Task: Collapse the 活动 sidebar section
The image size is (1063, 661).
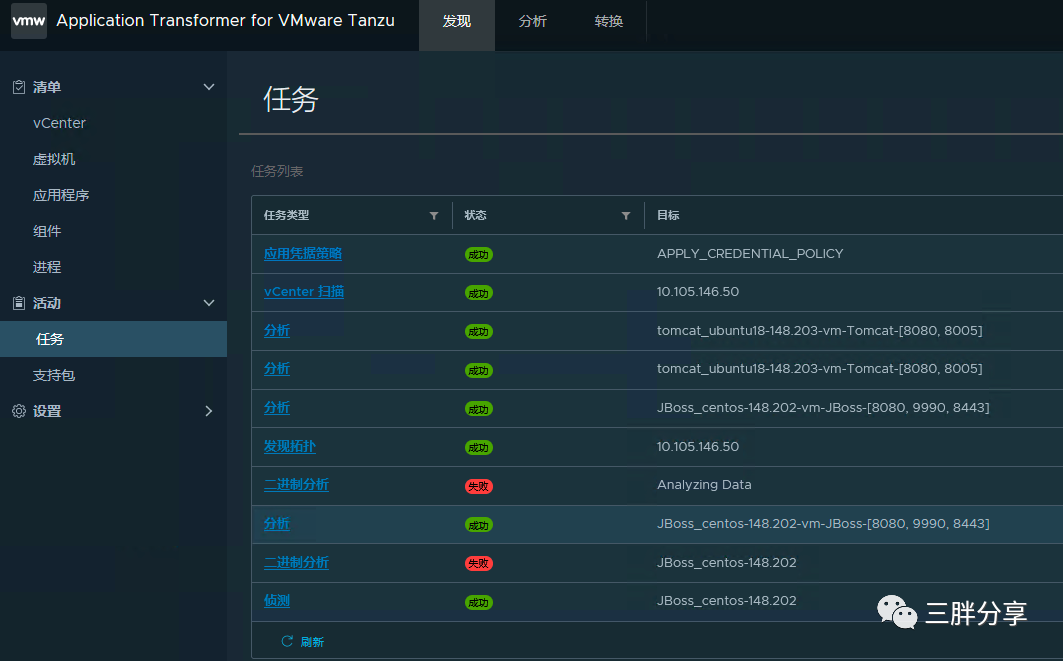Action: coord(209,303)
